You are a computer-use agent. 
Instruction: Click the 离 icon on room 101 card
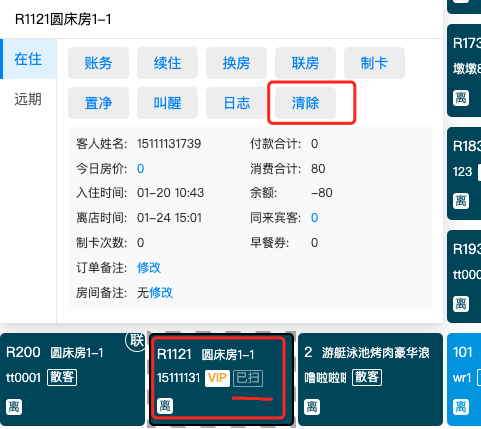[x=461, y=407]
